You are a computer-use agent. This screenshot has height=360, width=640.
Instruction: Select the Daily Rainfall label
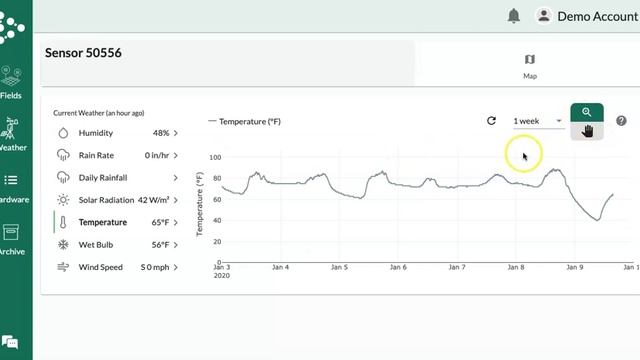(x=103, y=178)
